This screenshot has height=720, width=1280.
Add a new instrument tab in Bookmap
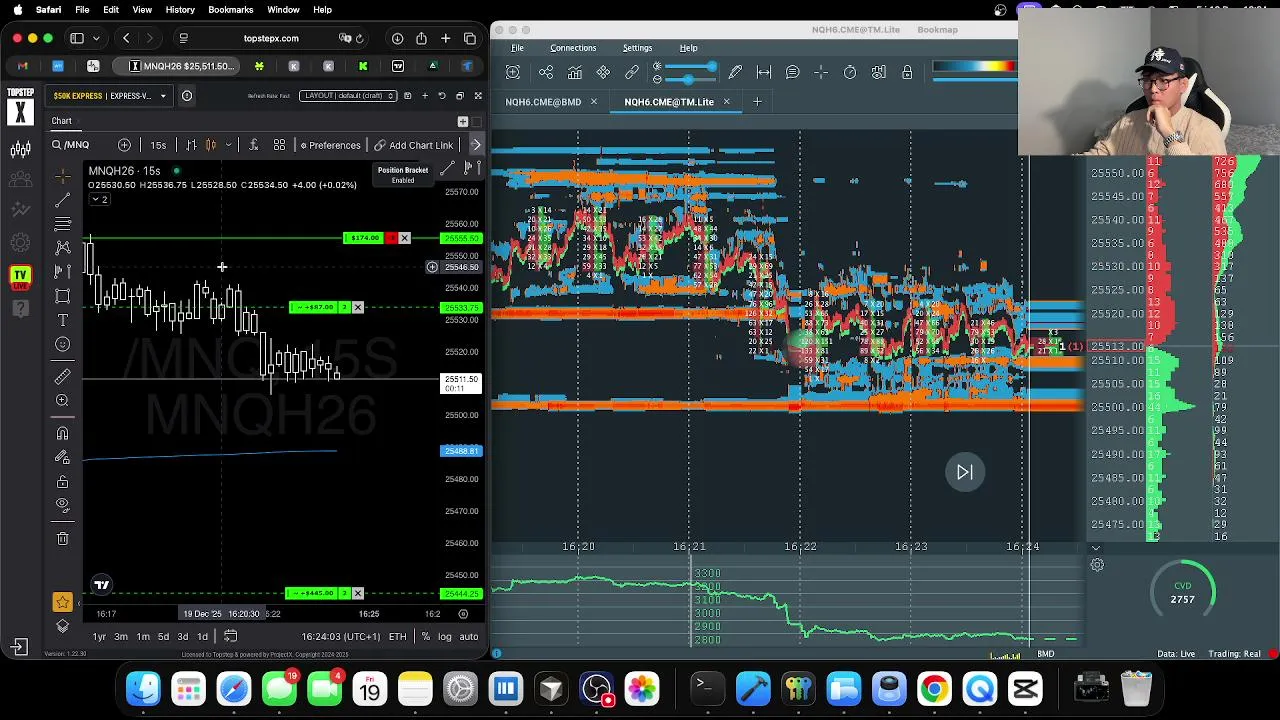click(x=757, y=102)
